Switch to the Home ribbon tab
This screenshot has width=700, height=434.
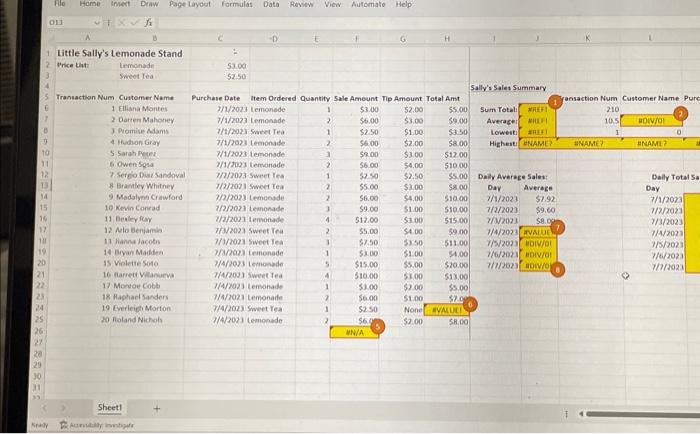[90, 4]
